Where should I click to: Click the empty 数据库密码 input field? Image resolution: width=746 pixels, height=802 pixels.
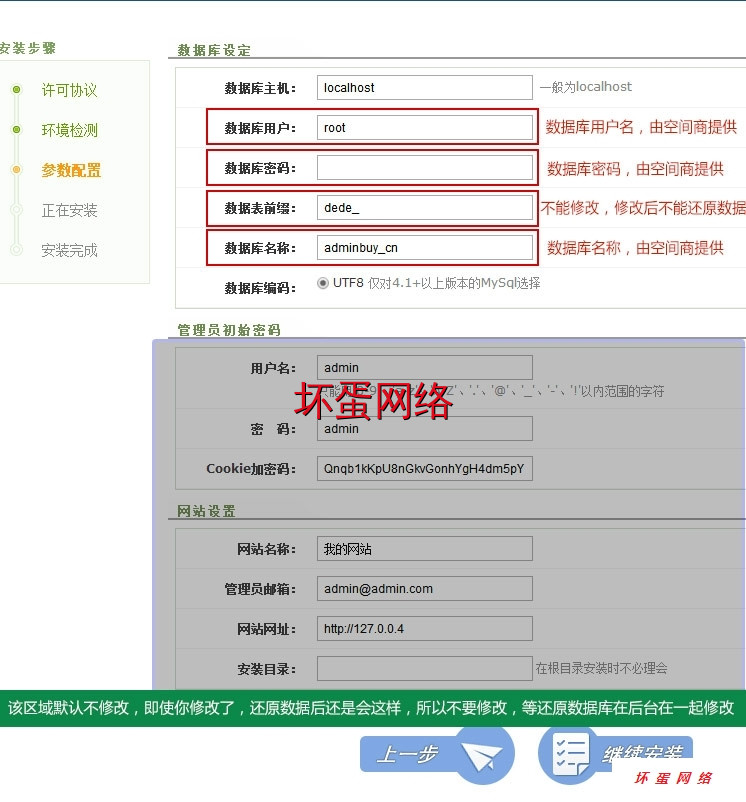424,168
